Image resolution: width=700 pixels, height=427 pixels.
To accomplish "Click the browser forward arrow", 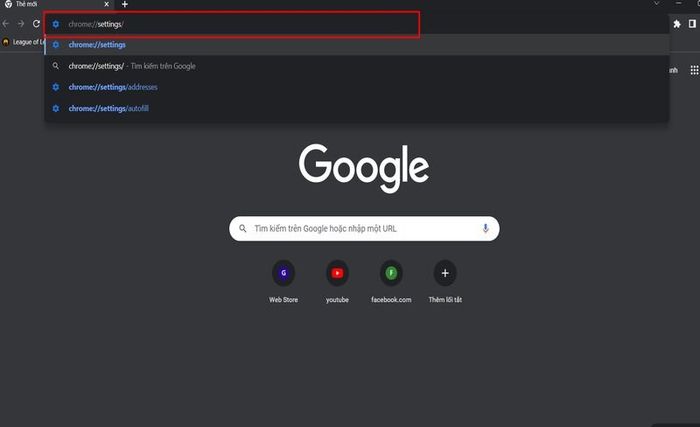I will (21, 23).
